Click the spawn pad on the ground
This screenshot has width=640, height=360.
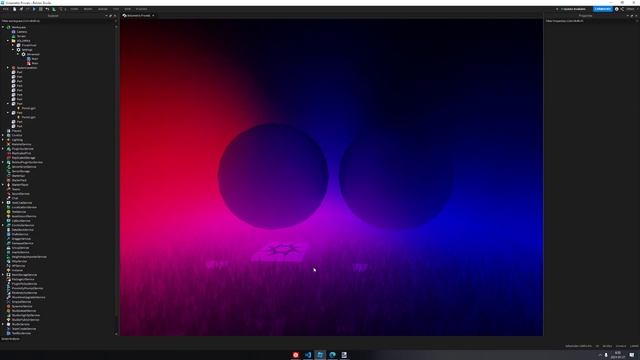(x=280, y=251)
